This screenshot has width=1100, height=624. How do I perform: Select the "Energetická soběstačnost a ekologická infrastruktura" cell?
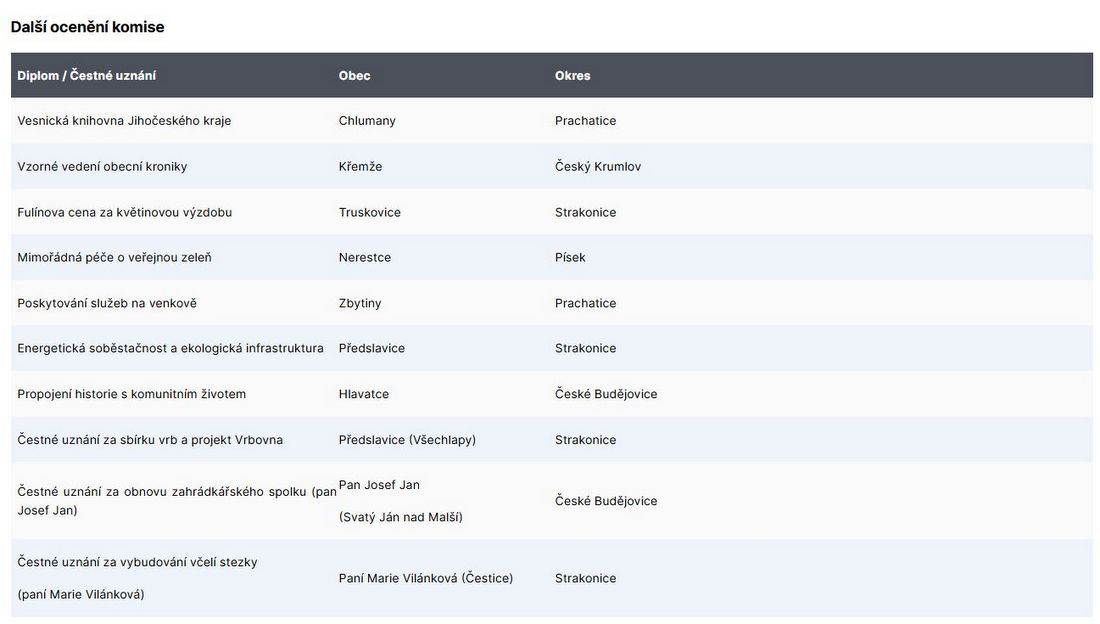tap(170, 349)
